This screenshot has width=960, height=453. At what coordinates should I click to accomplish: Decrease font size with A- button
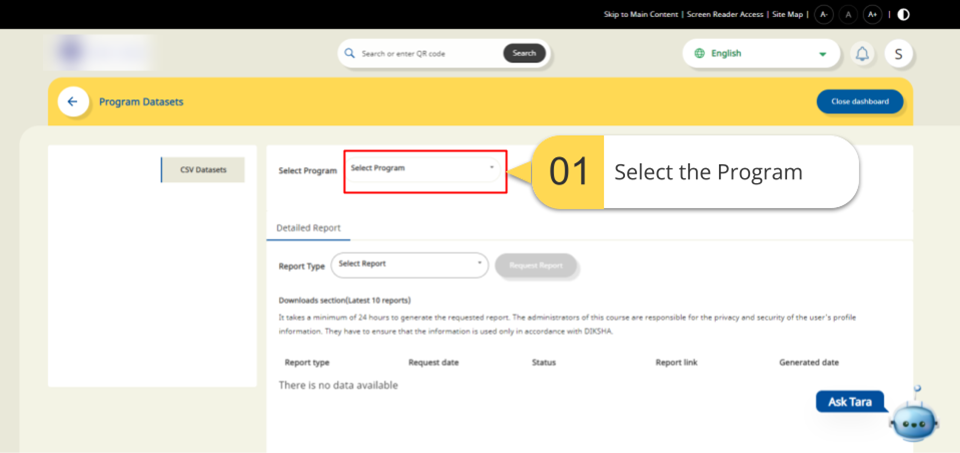823,14
